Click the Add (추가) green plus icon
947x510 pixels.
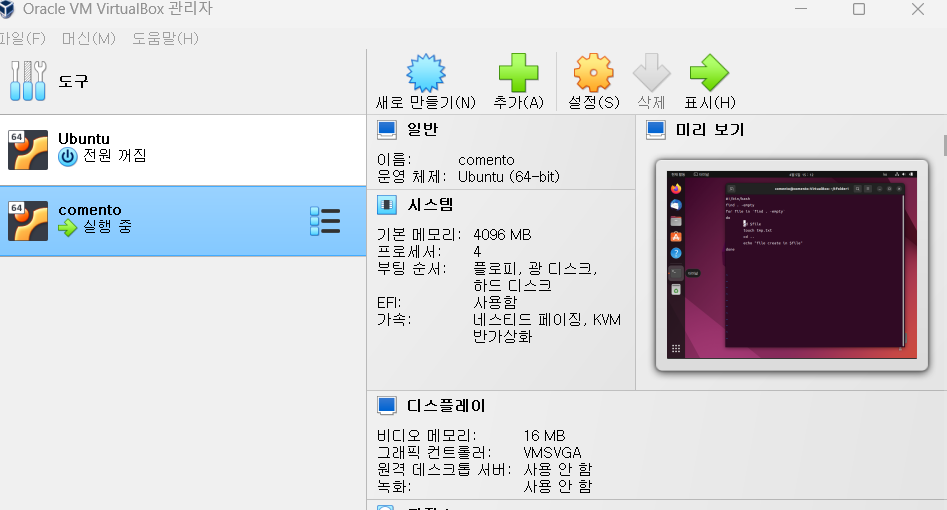point(518,73)
